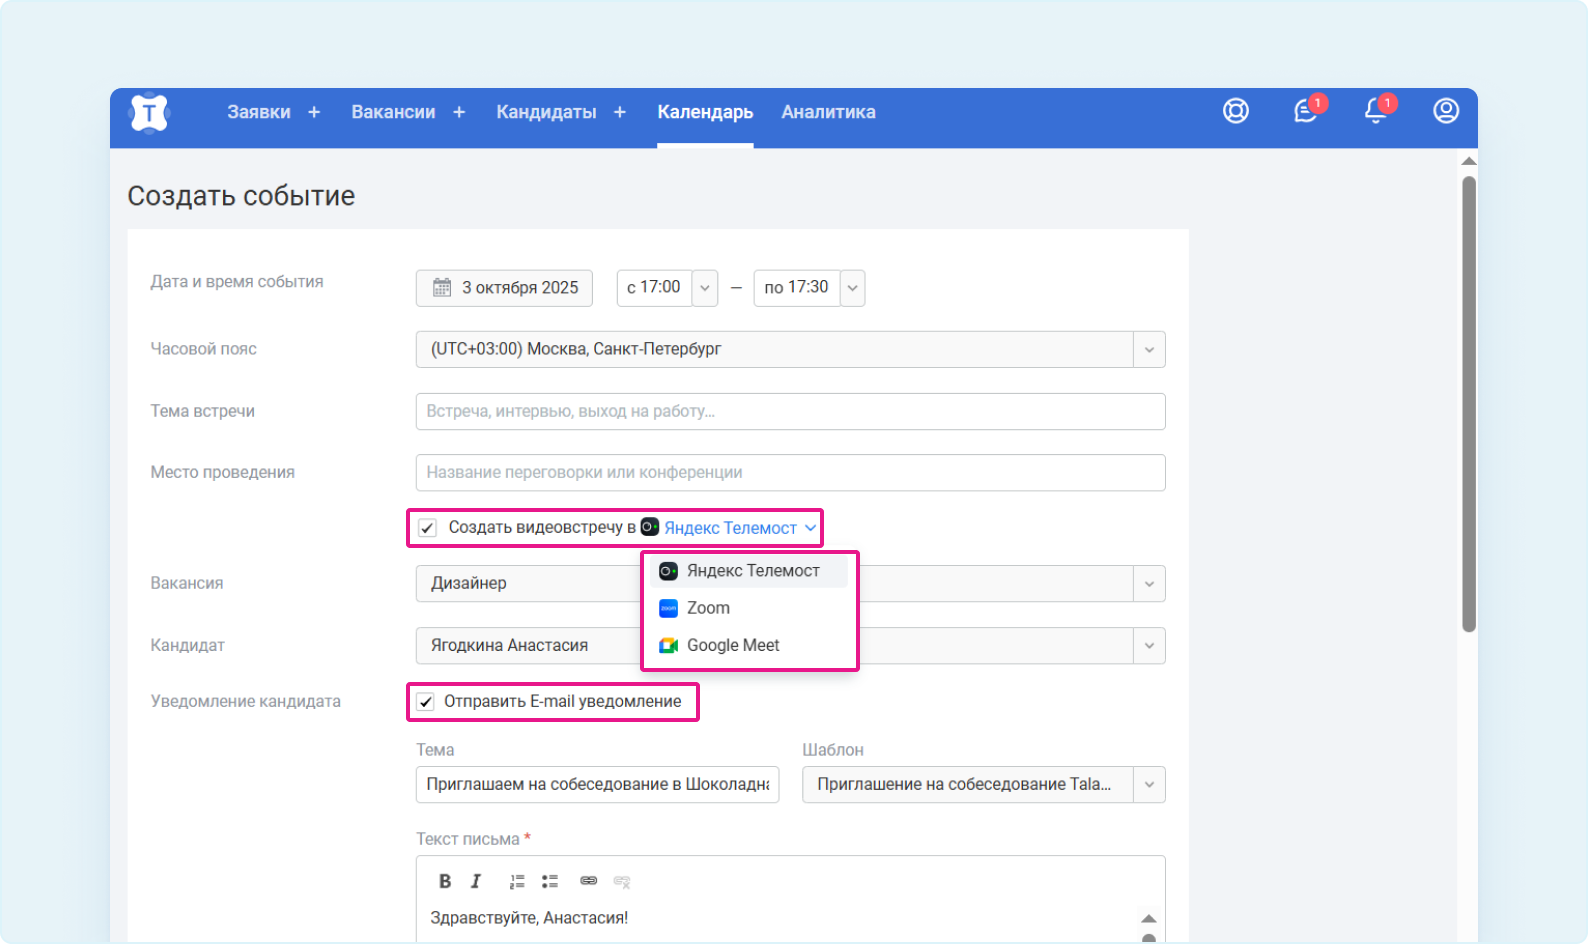The image size is (1588, 944).
Task: Click the insert link icon
Action: (588, 881)
